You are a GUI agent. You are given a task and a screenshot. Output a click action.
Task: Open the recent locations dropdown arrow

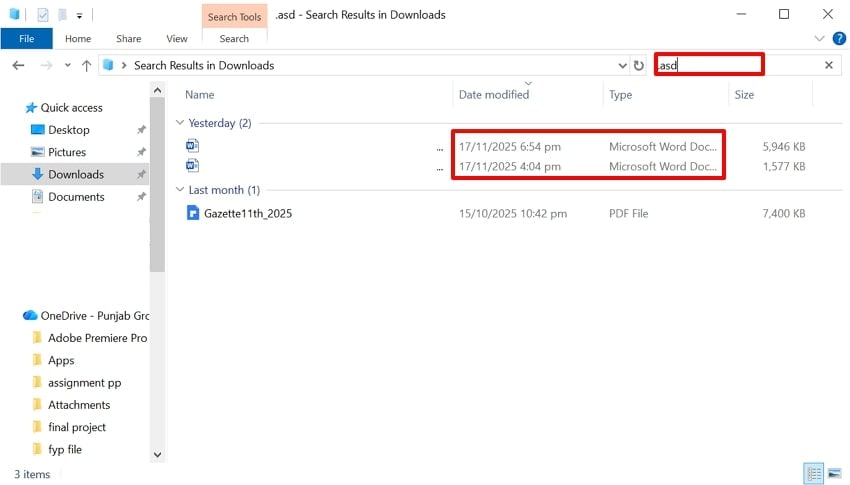click(x=67, y=66)
